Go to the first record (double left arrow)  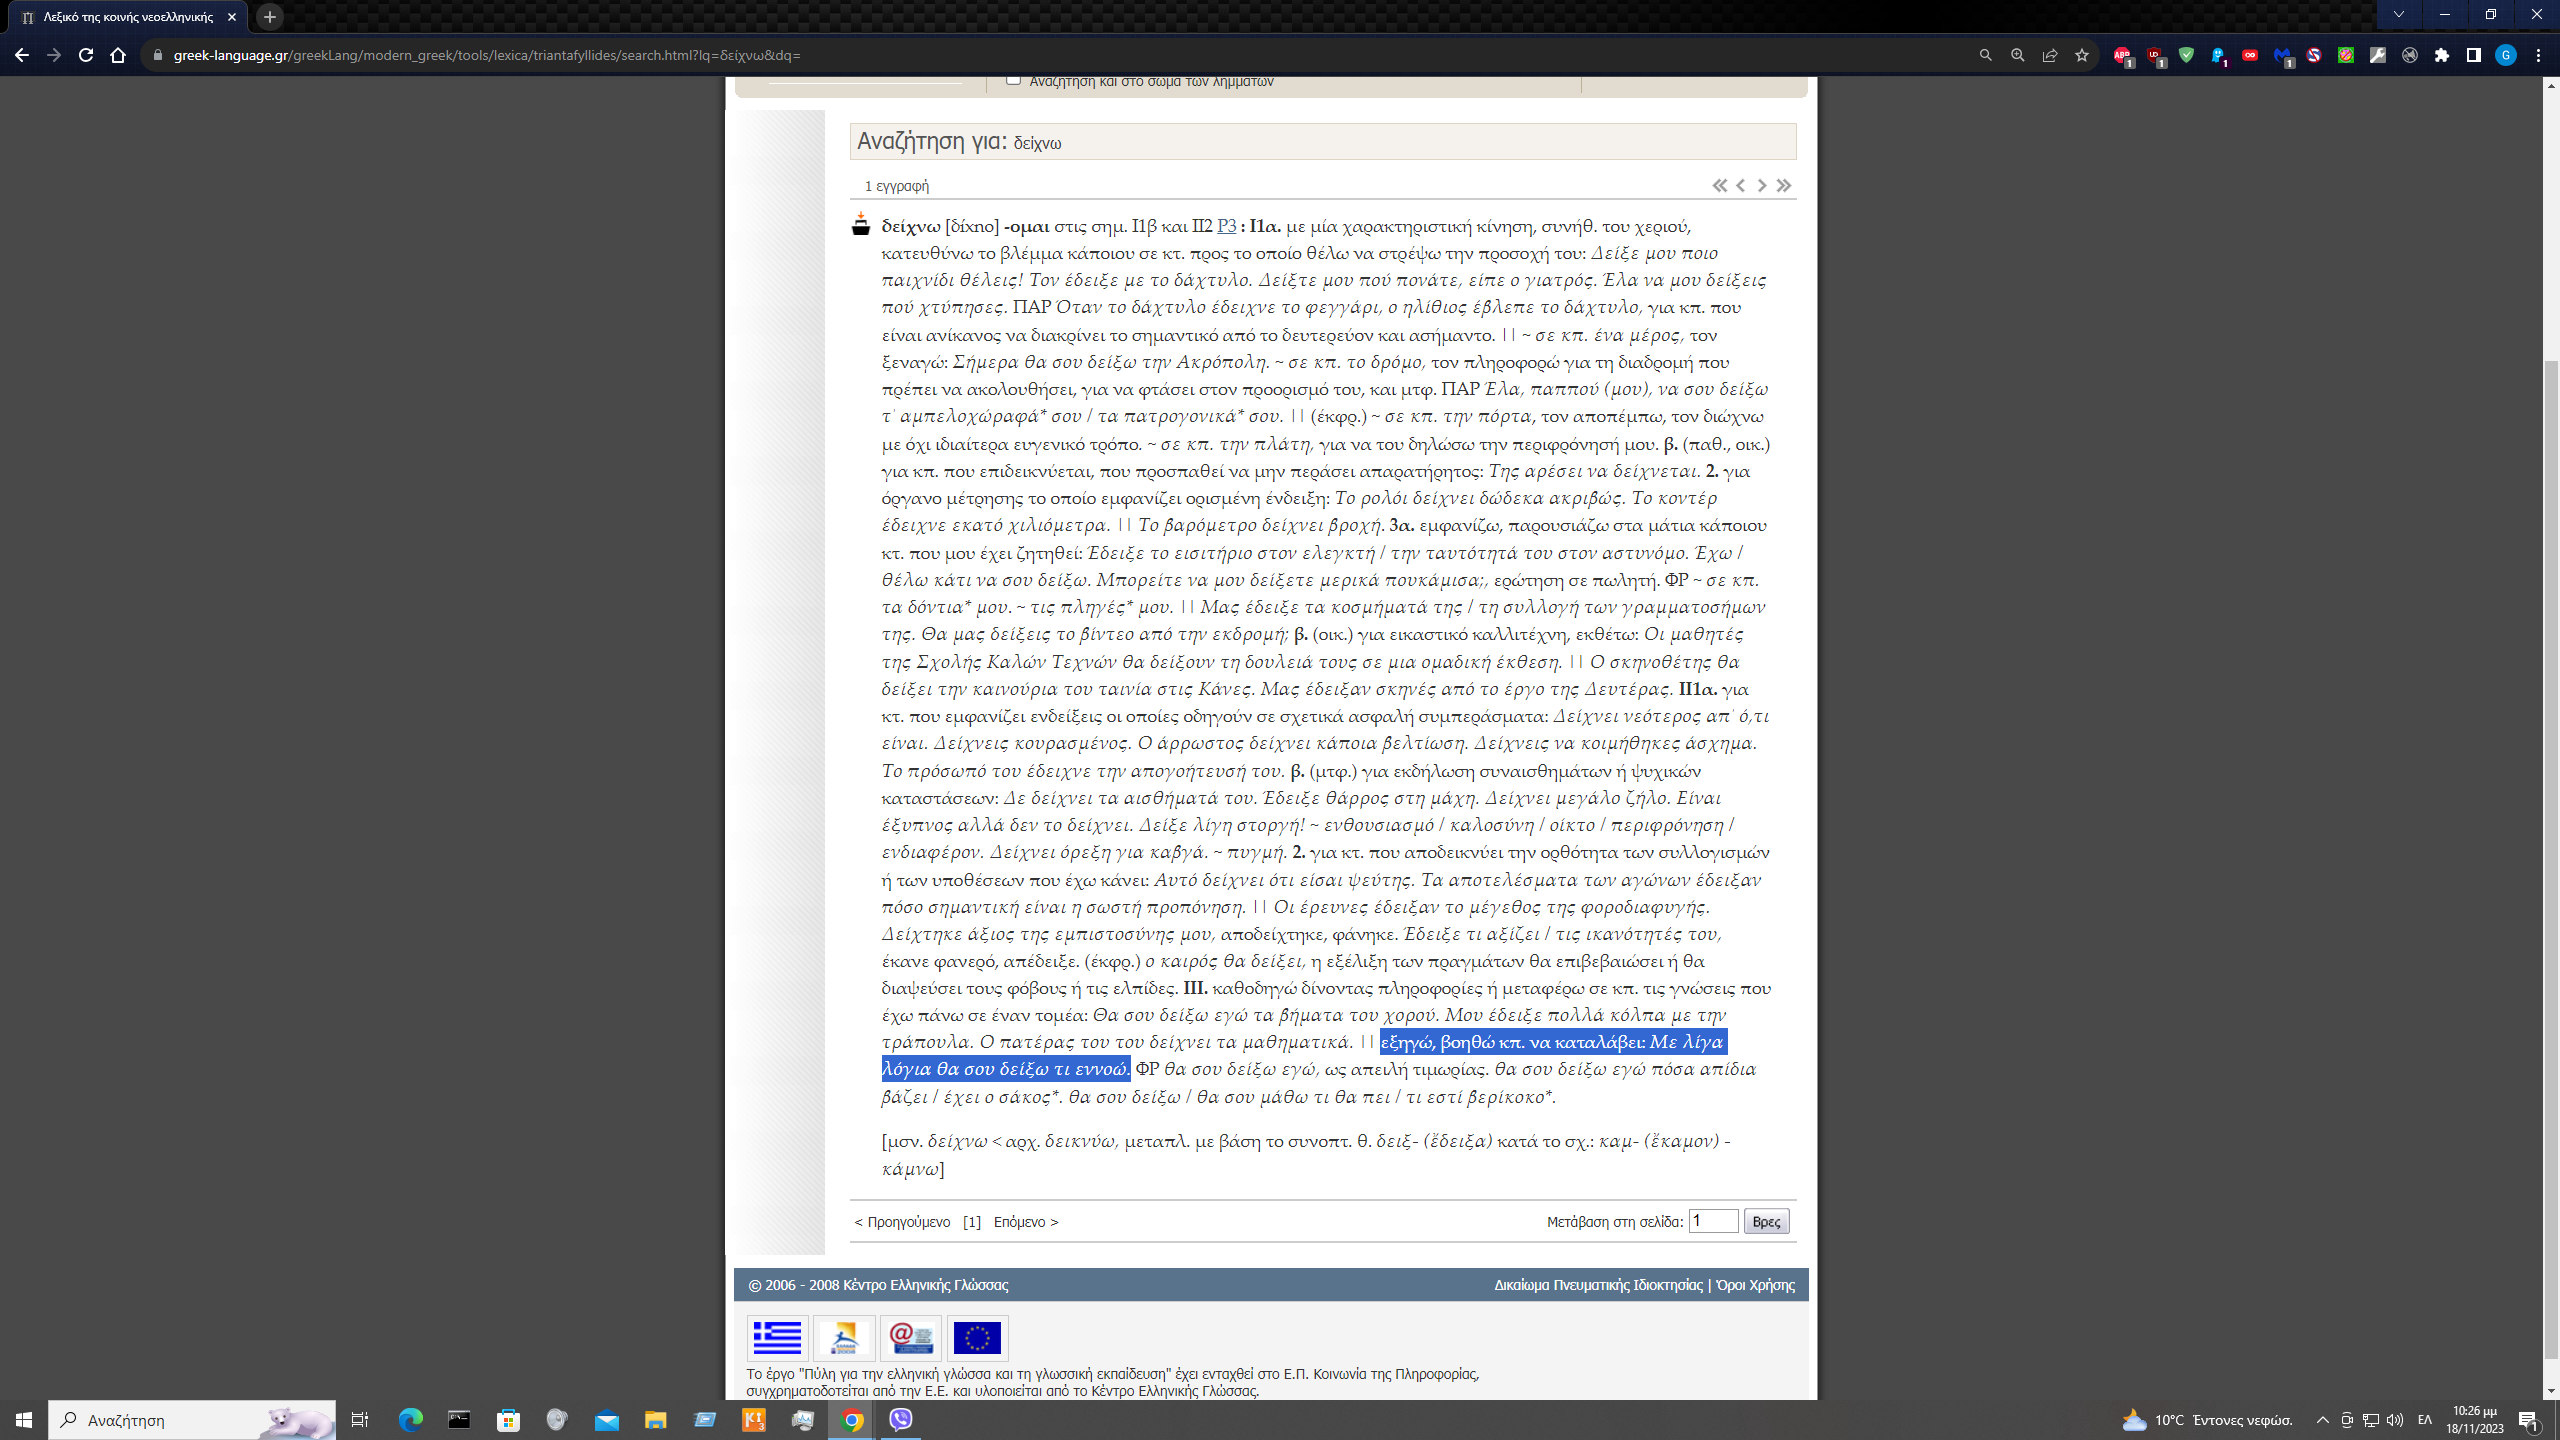[x=1719, y=186]
